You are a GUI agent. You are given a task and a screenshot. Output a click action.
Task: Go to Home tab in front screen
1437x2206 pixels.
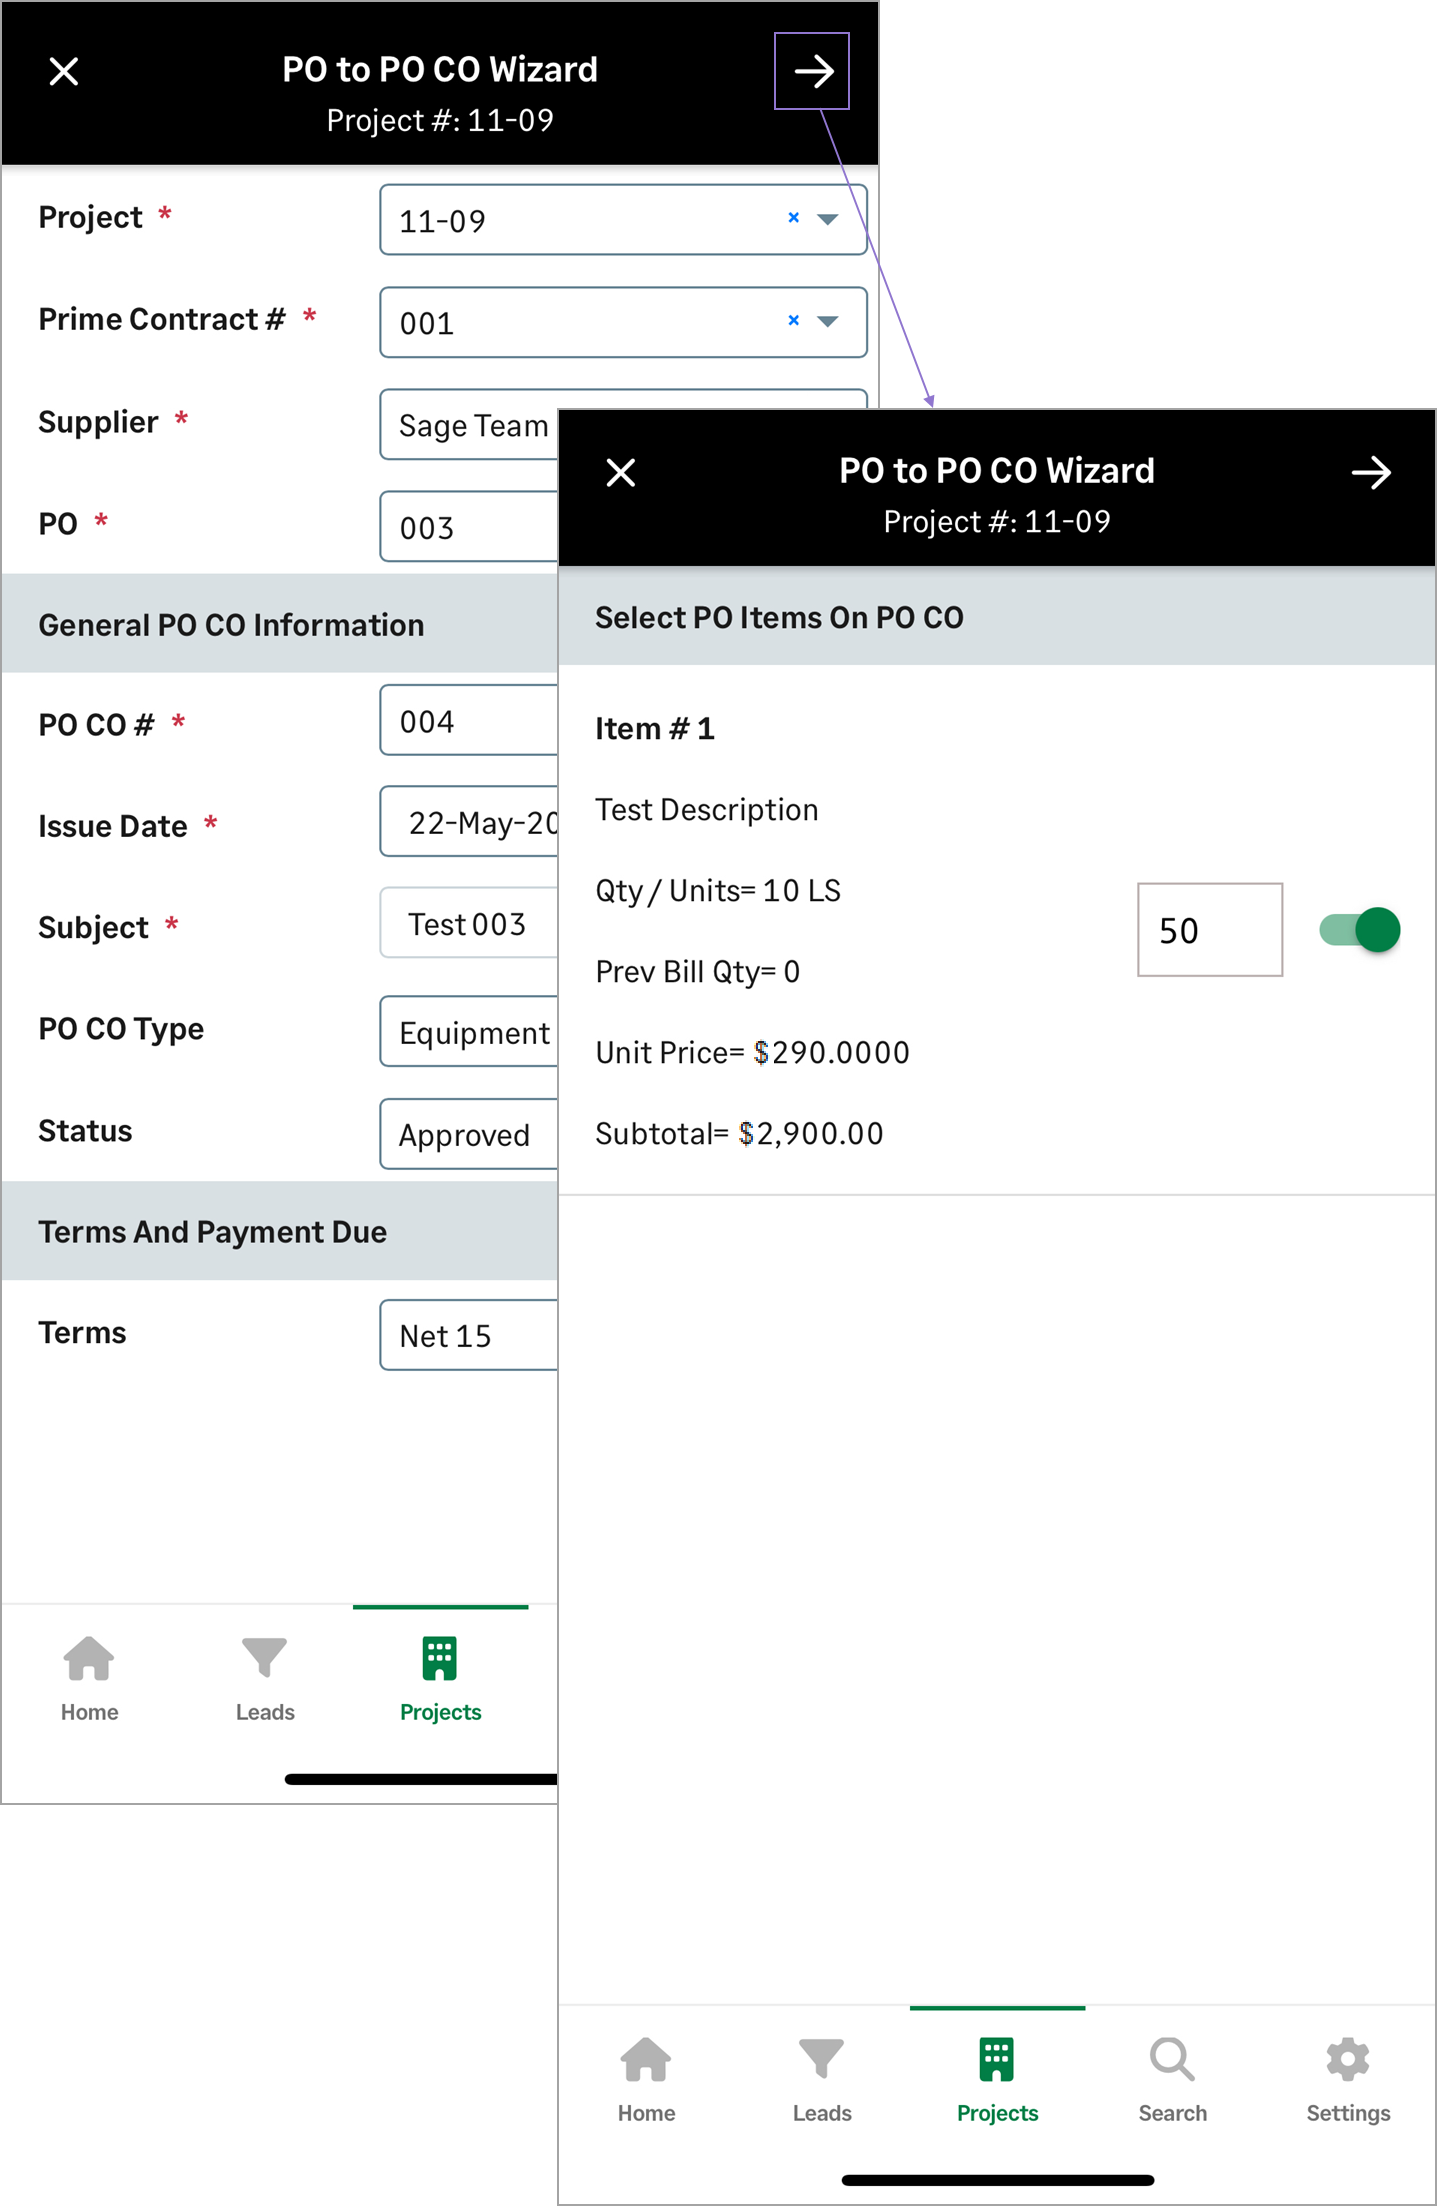(x=646, y=2080)
